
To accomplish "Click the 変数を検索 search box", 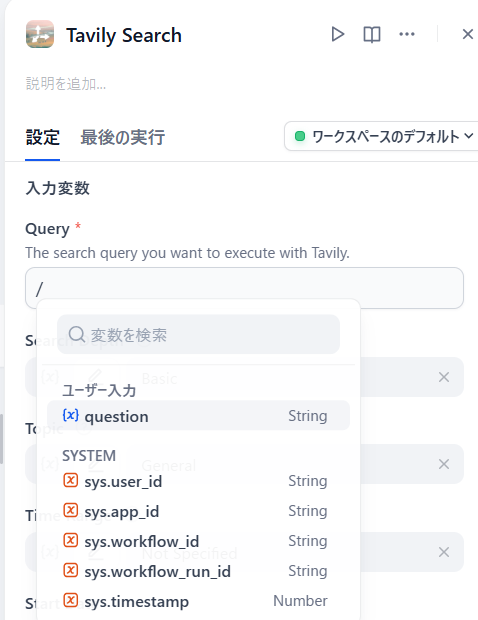I will 198,335.
